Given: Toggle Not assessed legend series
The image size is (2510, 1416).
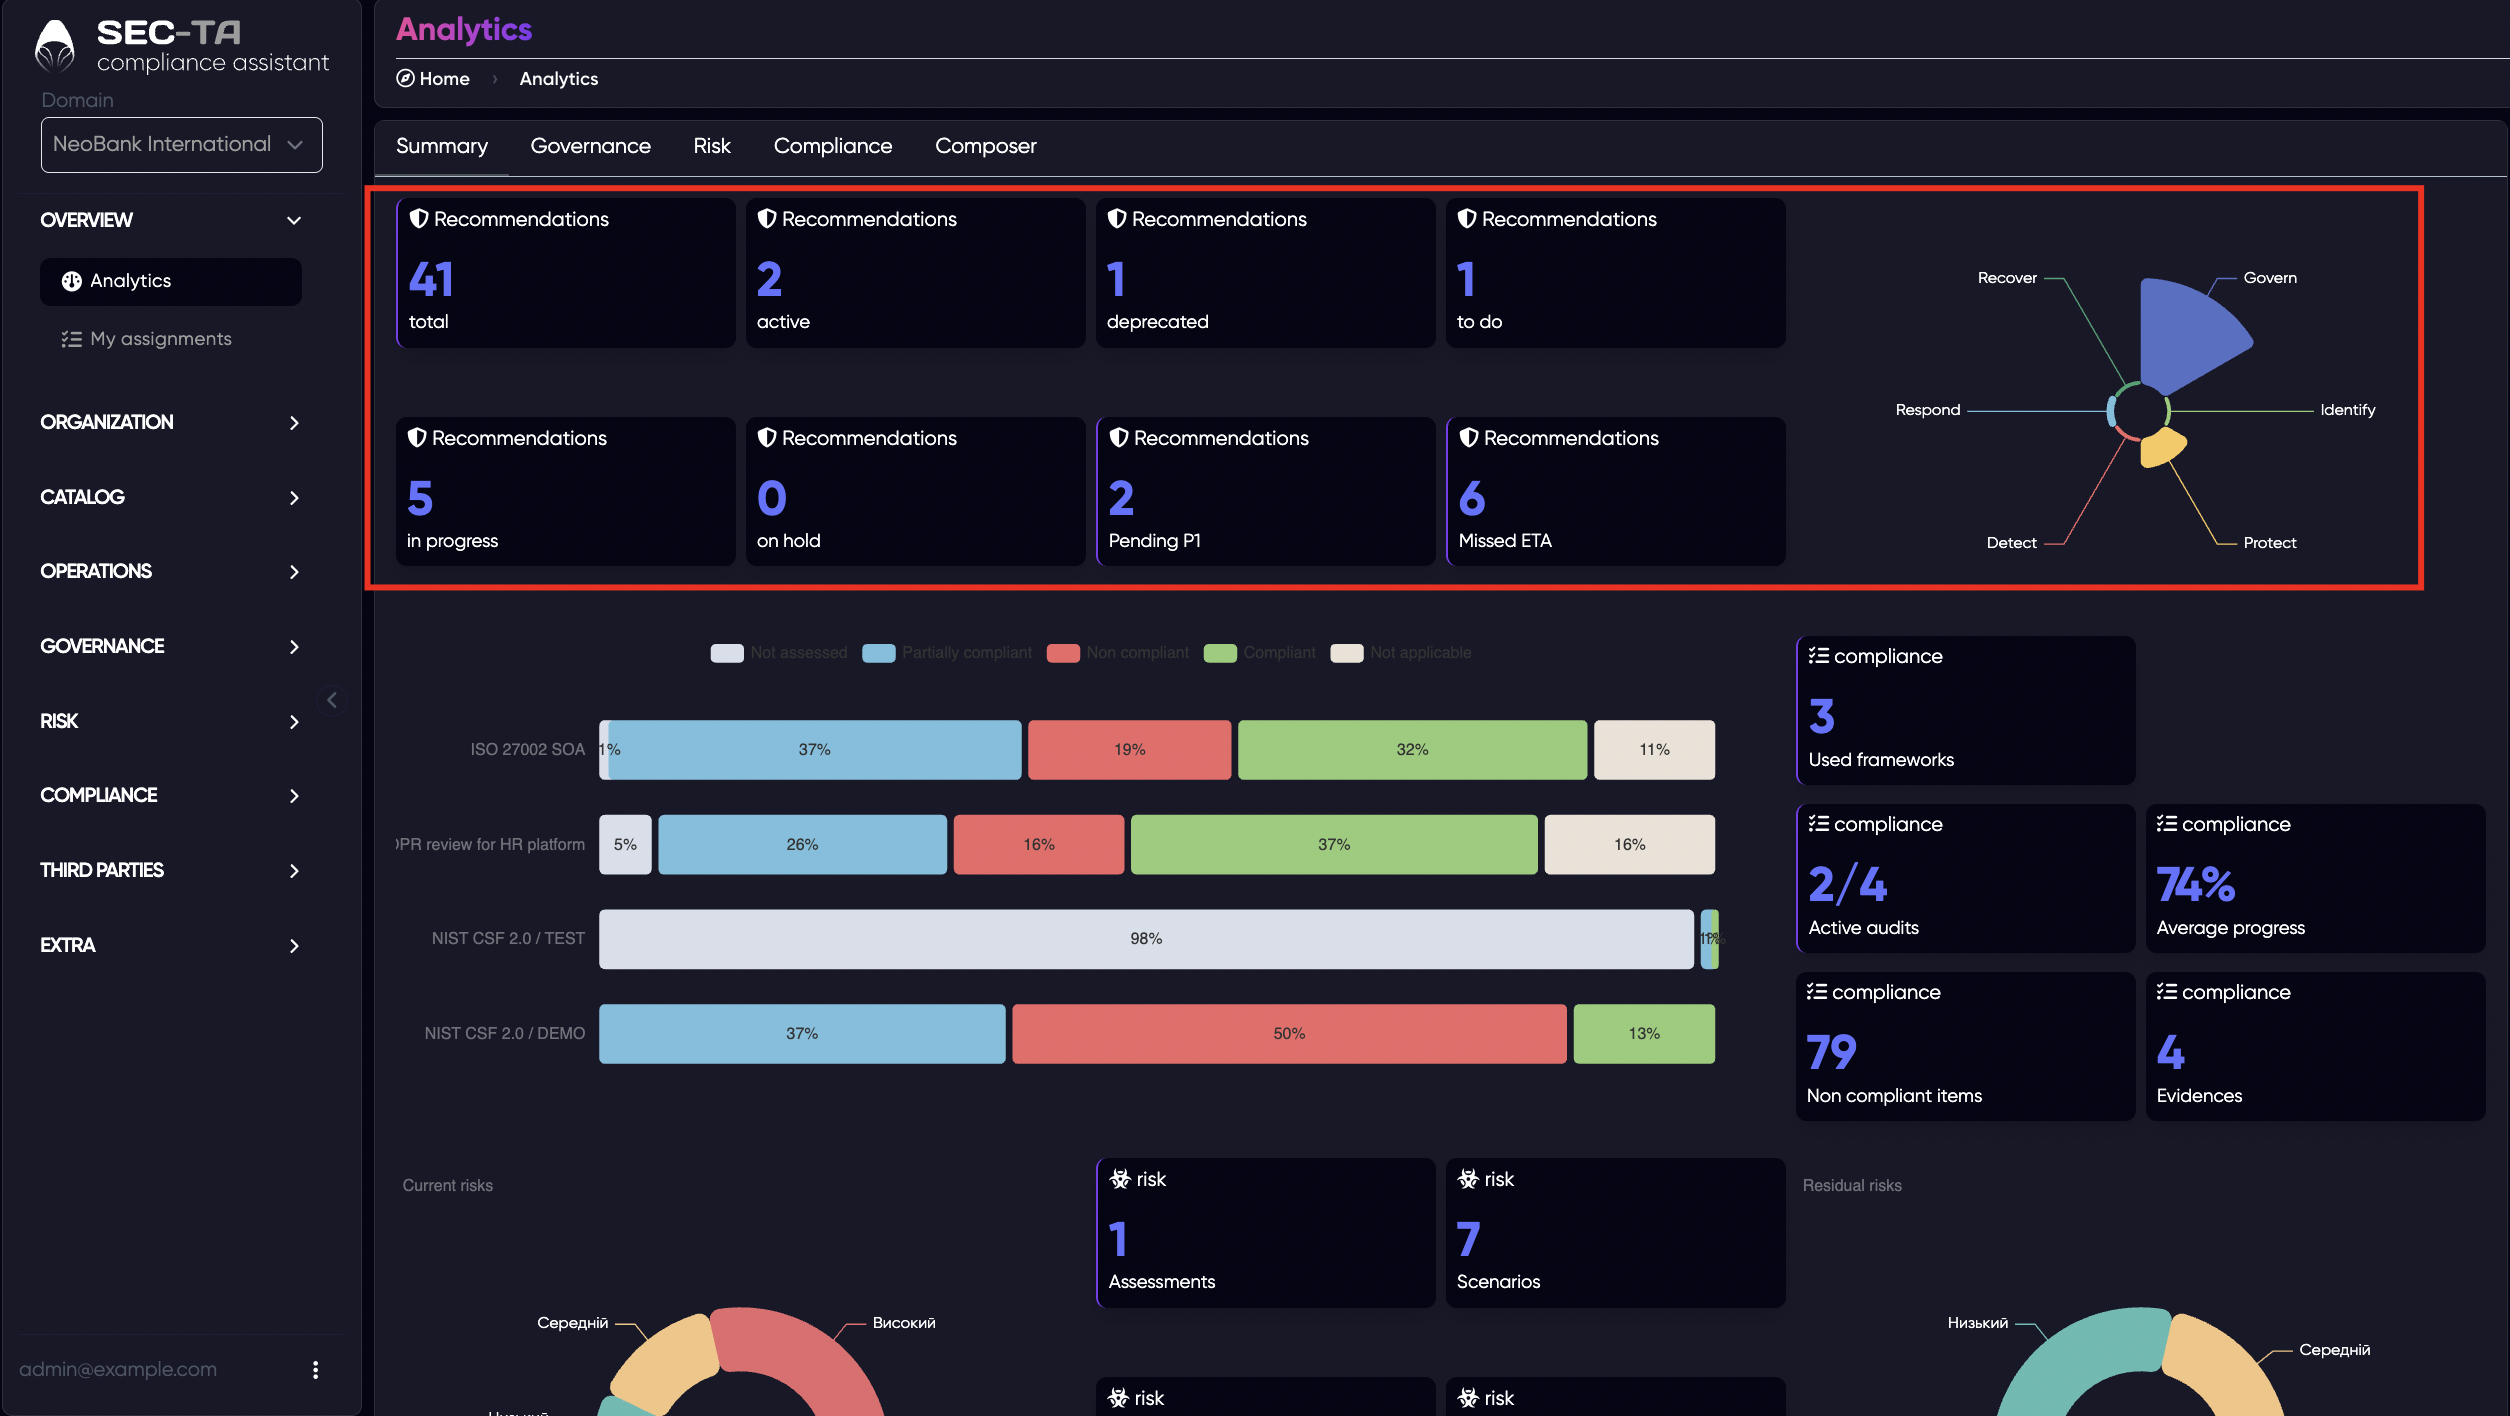Looking at the screenshot, I should 778,653.
